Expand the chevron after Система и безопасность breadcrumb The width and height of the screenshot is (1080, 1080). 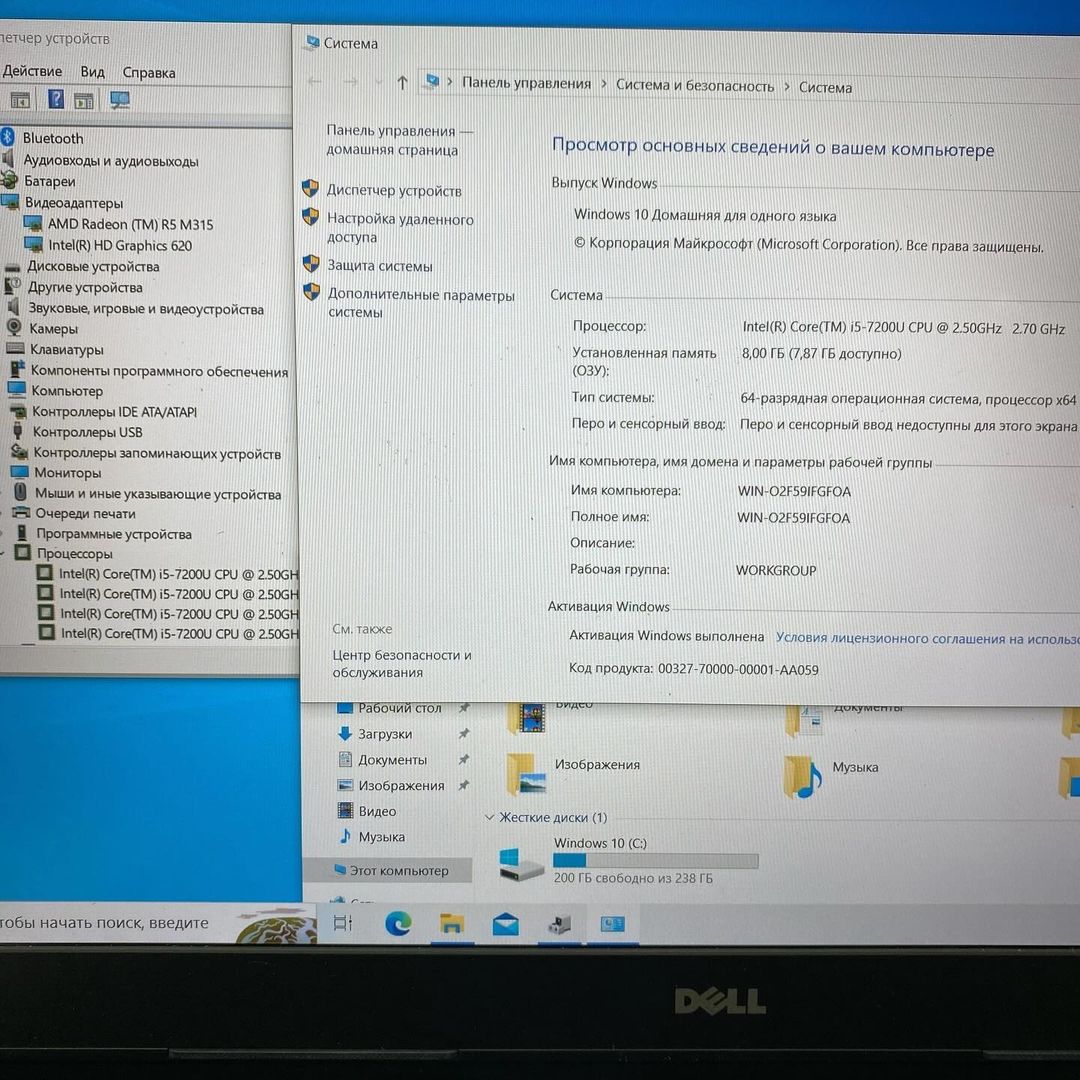pos(787,87)
